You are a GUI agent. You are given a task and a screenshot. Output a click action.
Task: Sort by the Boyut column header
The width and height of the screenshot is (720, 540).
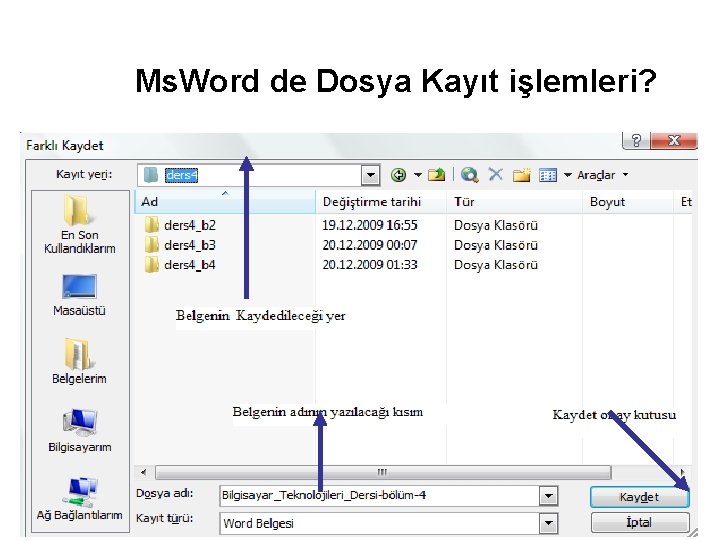629,202
